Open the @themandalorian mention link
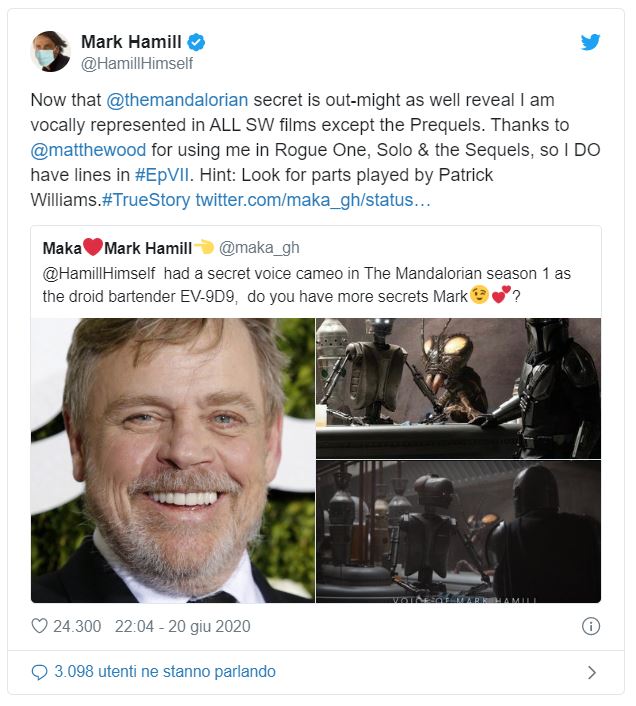This screenshot has width=636, height=706. (x=177, y=100)
